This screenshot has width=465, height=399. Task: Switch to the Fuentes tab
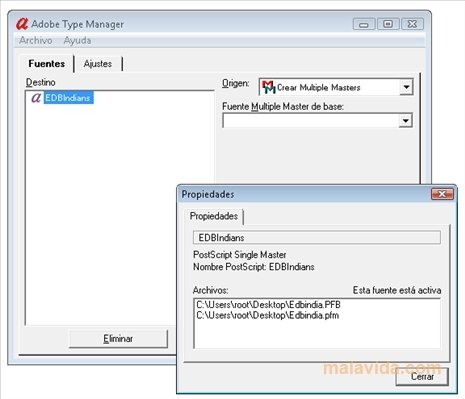[47, 64]
